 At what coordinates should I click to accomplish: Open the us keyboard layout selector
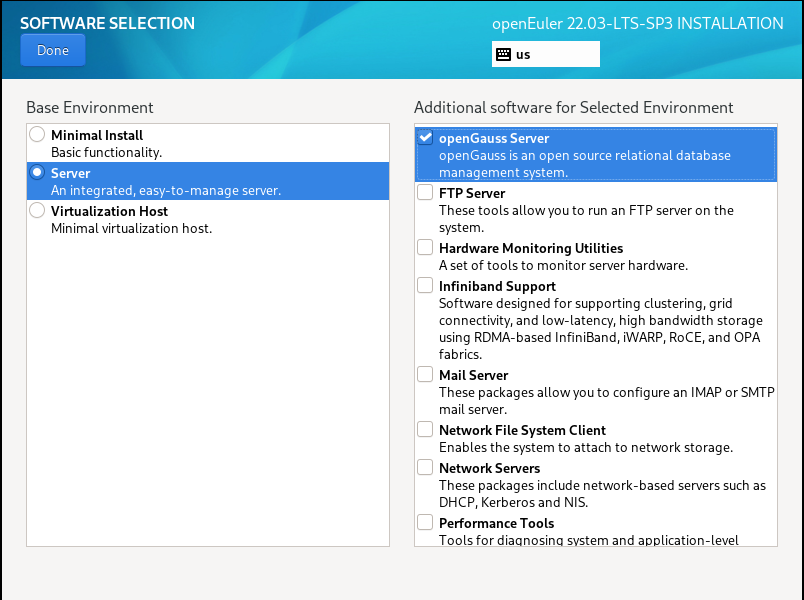546,54
